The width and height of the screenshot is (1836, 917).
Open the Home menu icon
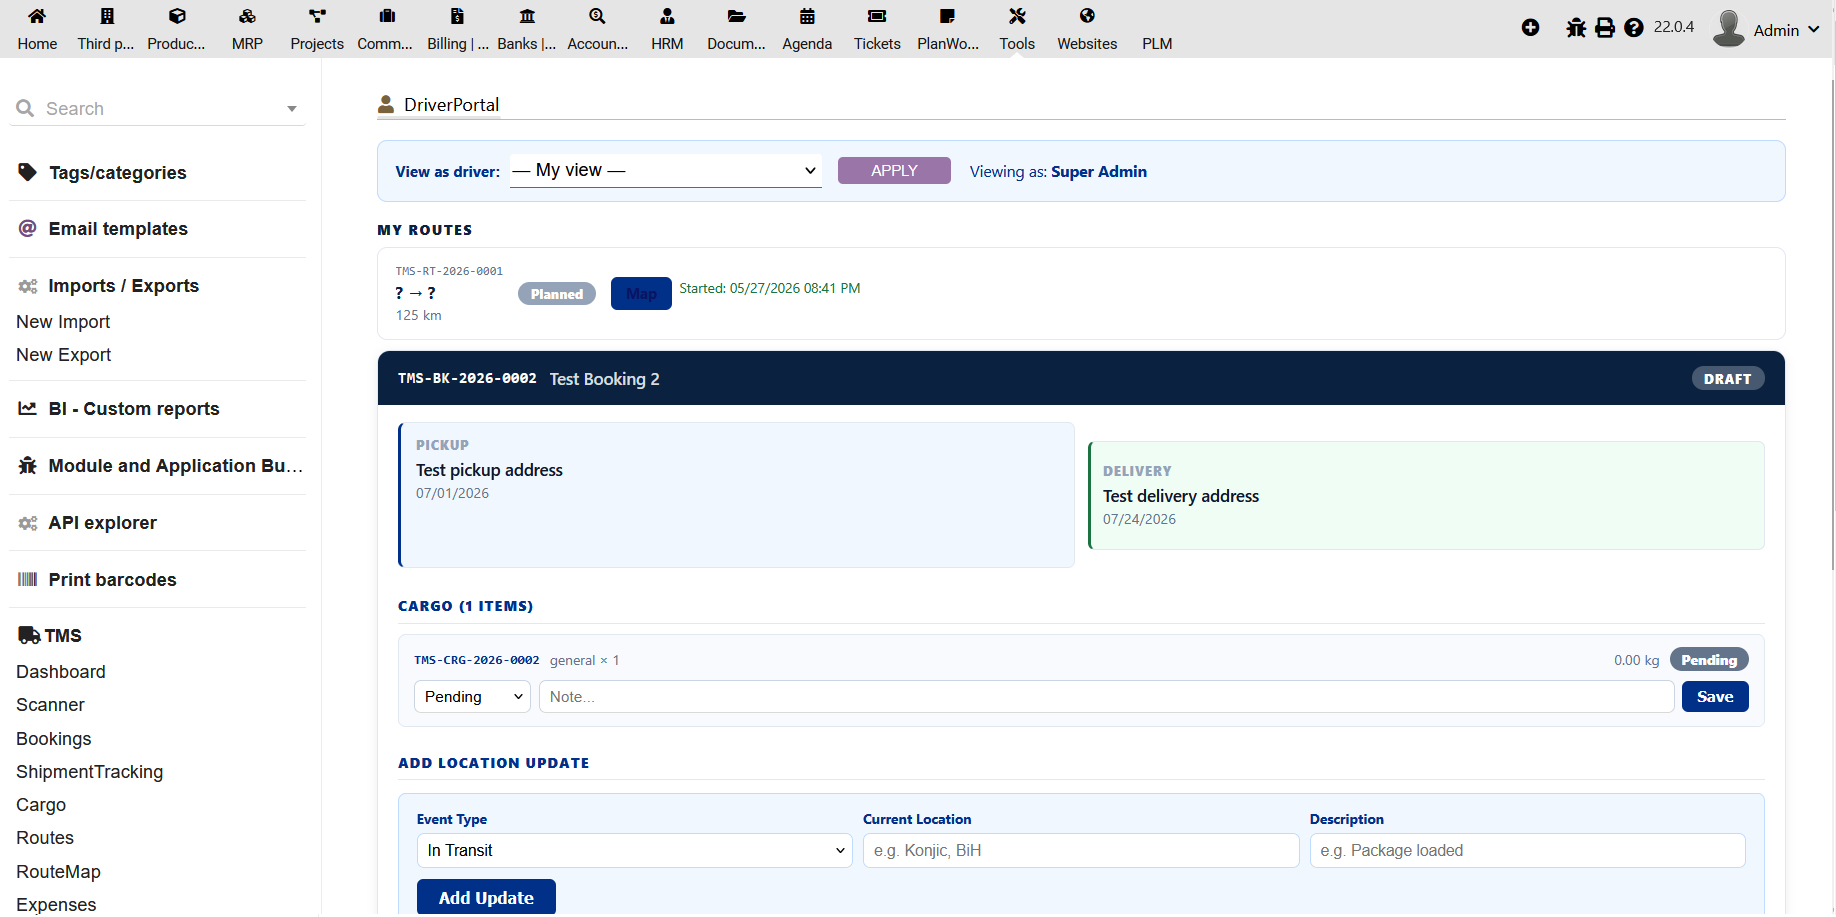coord(37,16)
